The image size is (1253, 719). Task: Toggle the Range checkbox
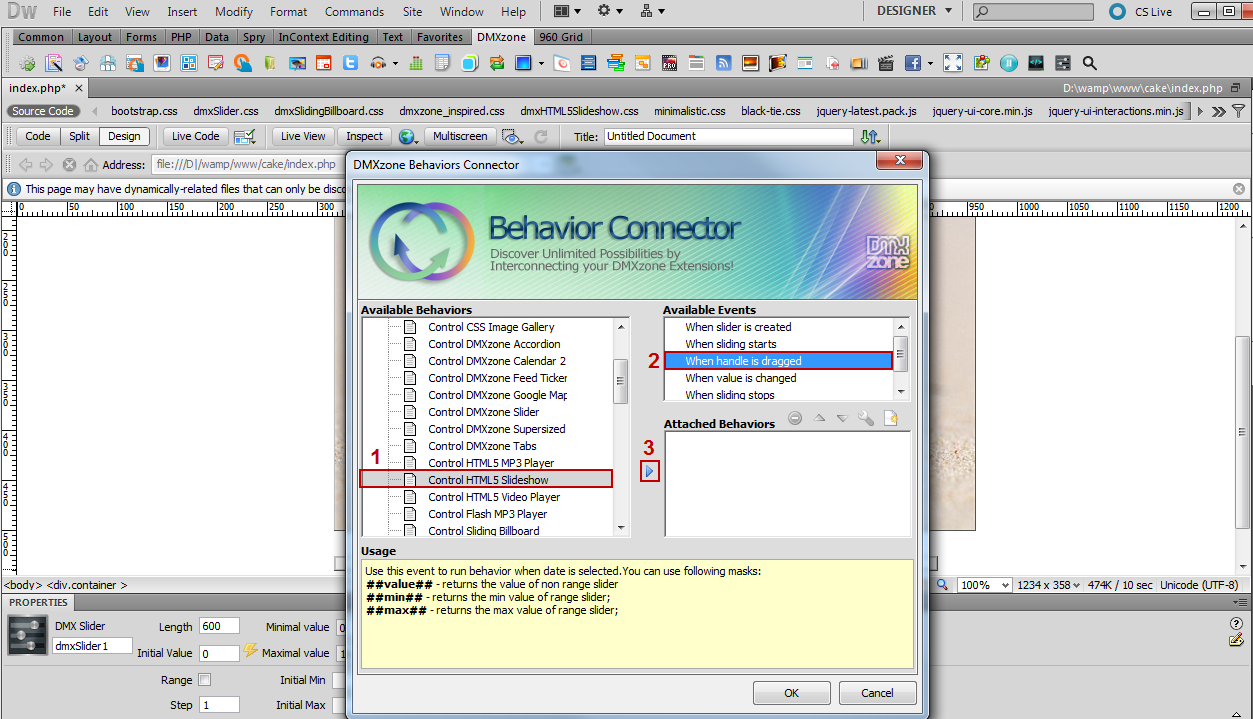[205, 680]
